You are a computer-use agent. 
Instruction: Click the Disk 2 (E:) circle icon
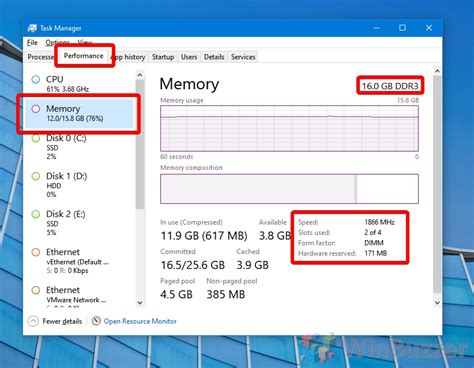tap(36, 214)
